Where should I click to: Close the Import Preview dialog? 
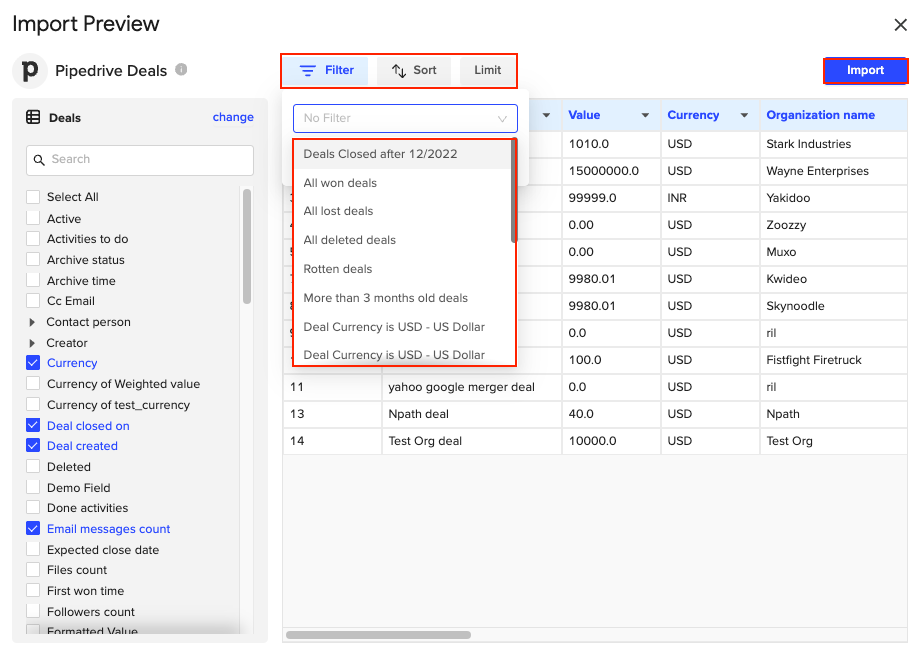900,25
